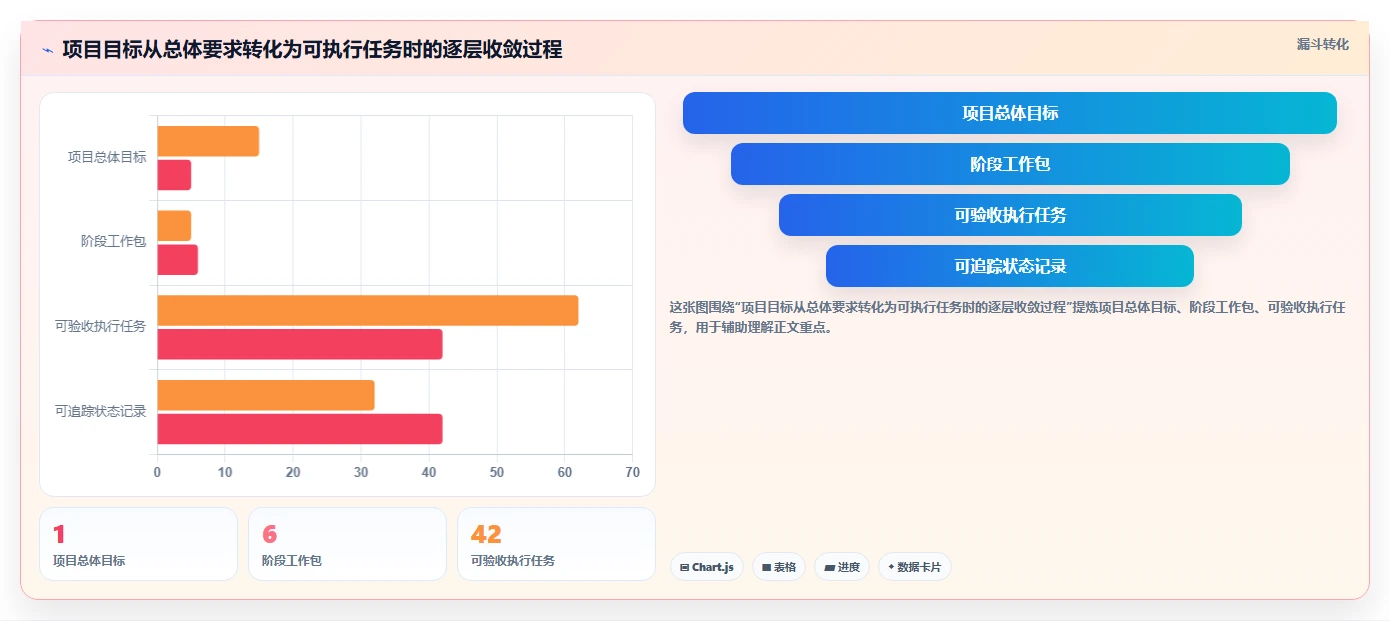Select the Chart.js chip
The height and width of the screenshot is (621, 1390).
point(707,567)
